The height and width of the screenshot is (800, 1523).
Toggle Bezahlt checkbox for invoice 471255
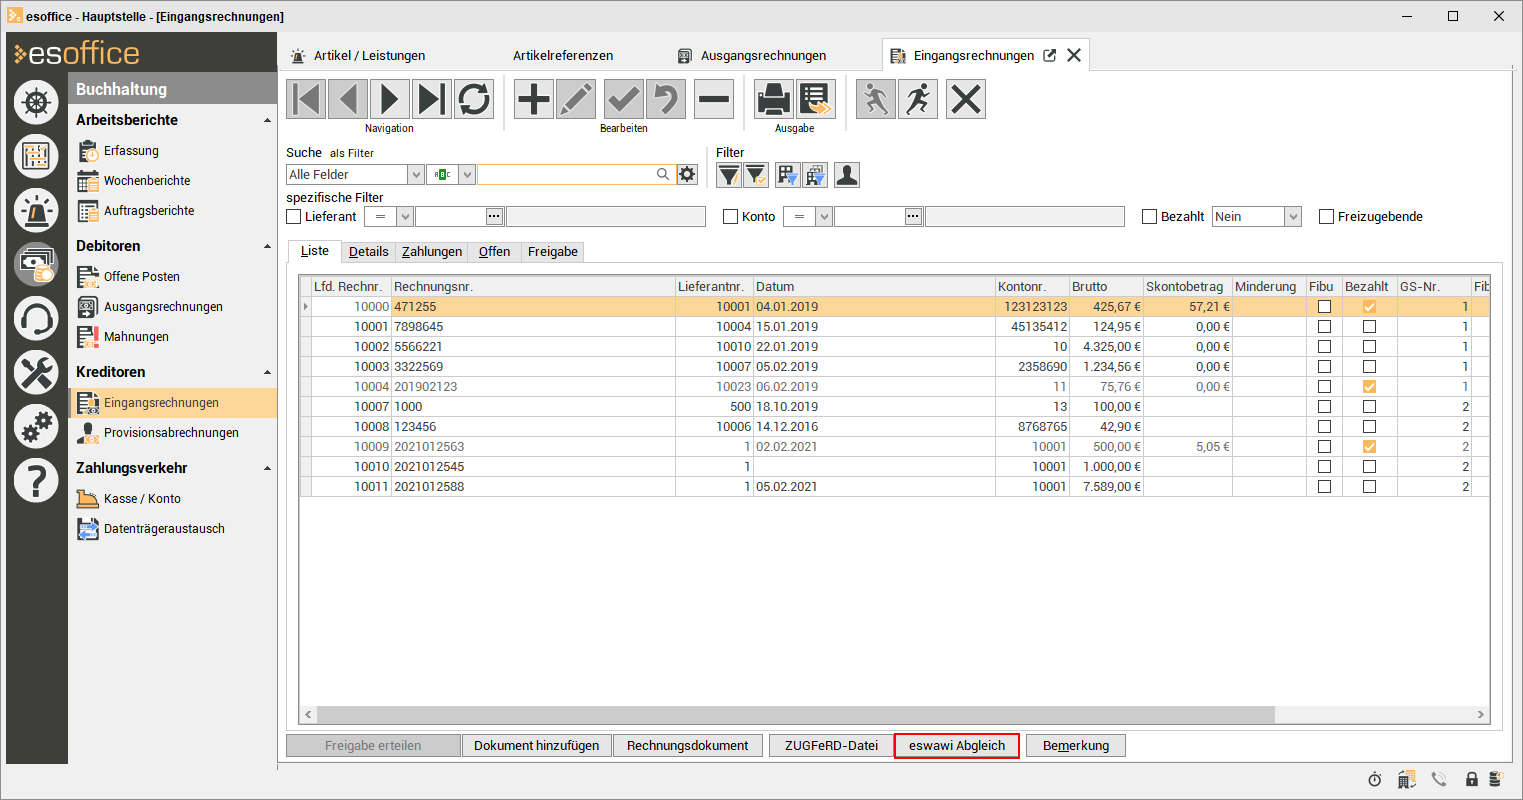(1369, 306)
